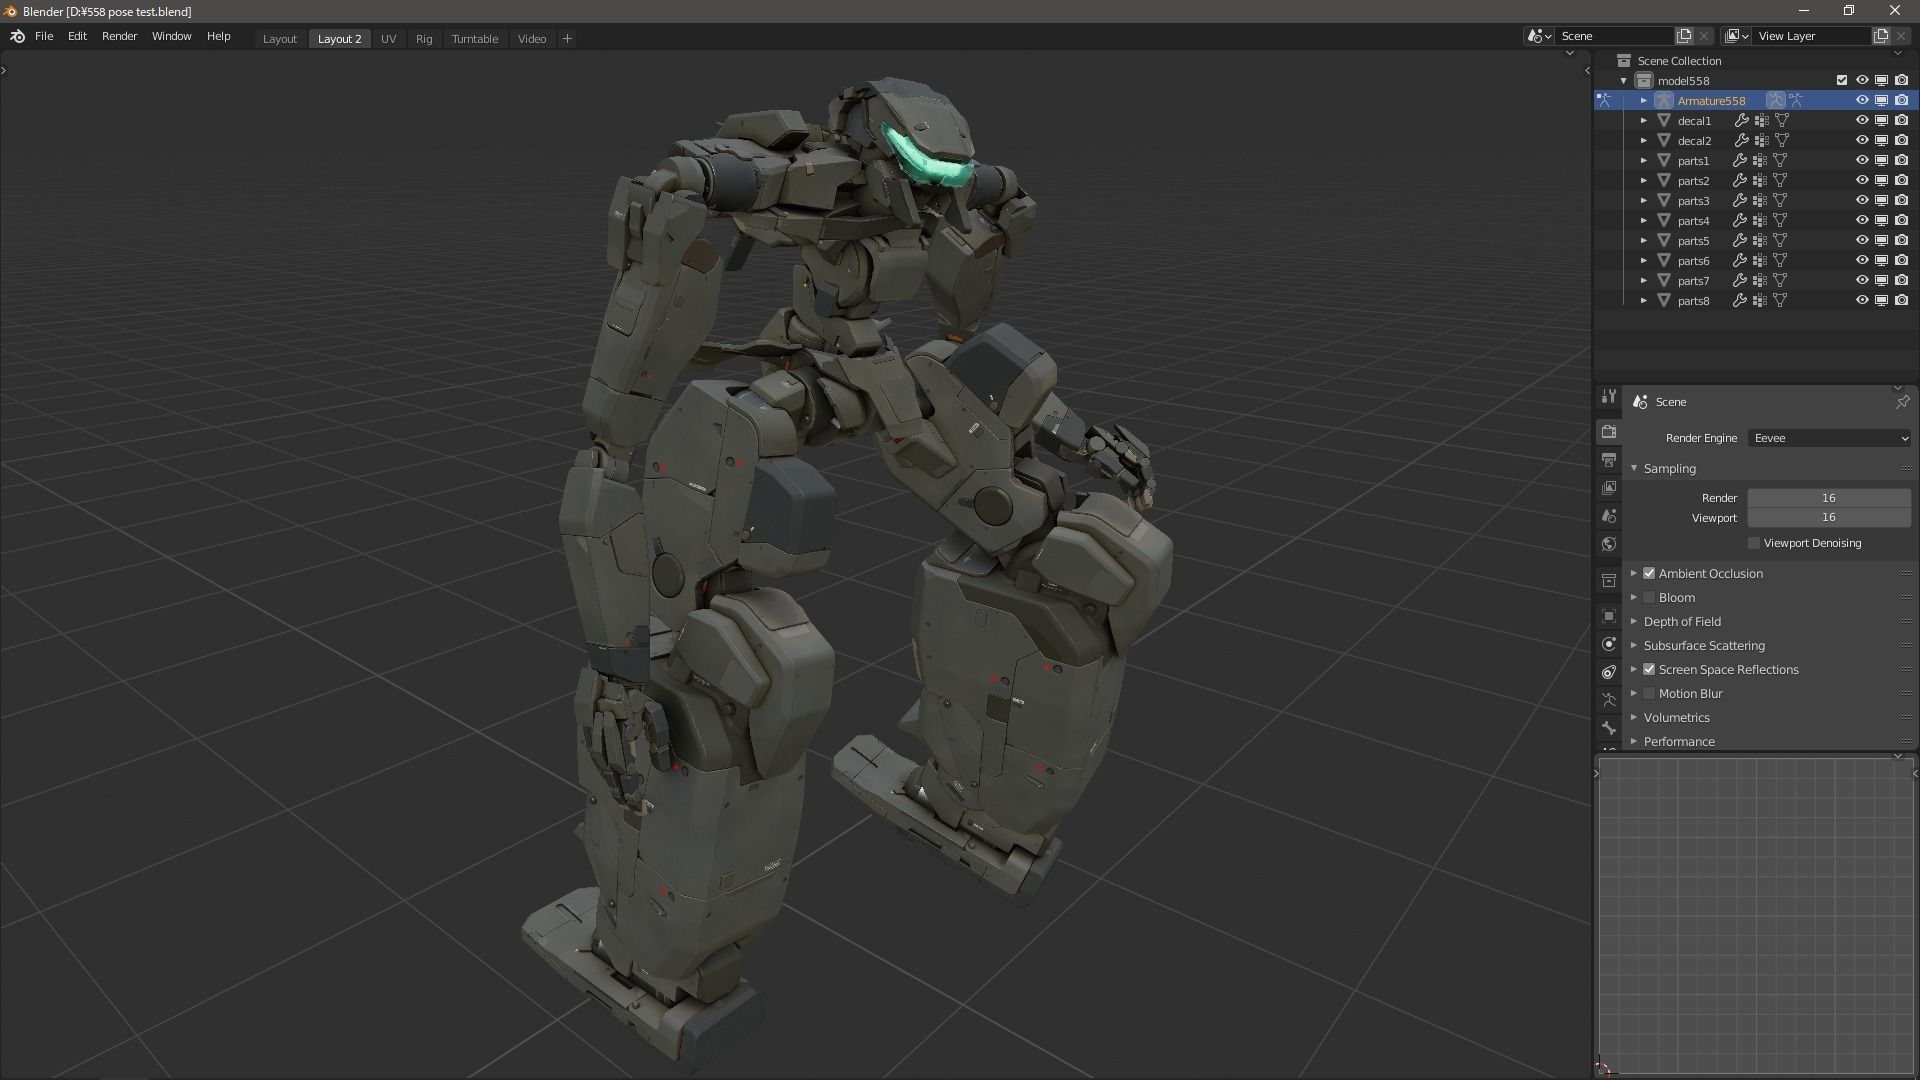This screenshot has width=1920, height=1080.
Task: Disable parts2 in renders via camera icon
Action: (x=1901, y=181)
